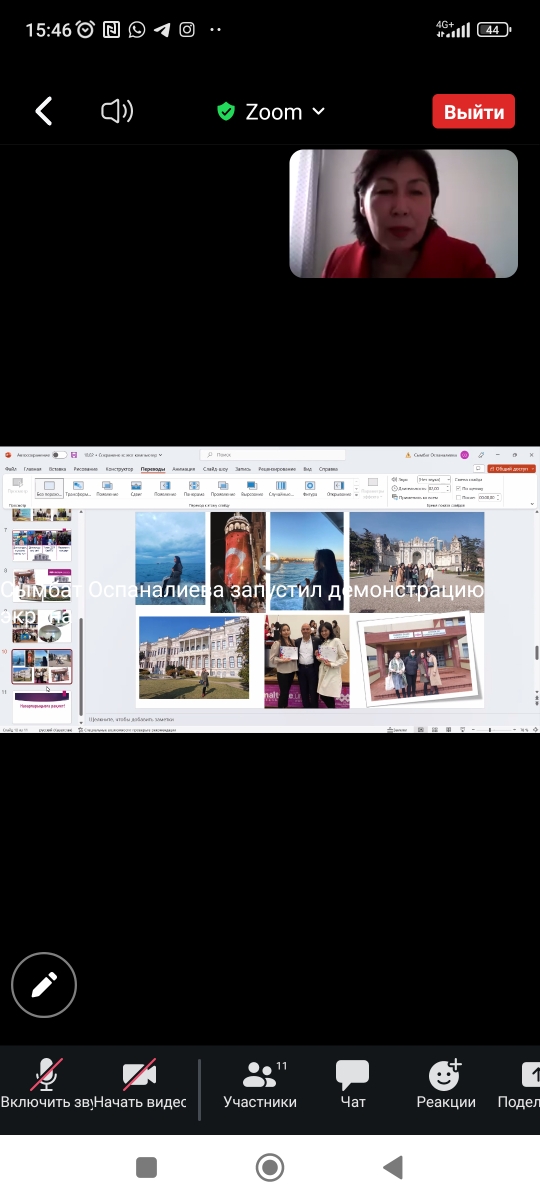Tap the Поделиться share button
The height and width of the screenshot is (1200, 540).
pos(519,1085)
